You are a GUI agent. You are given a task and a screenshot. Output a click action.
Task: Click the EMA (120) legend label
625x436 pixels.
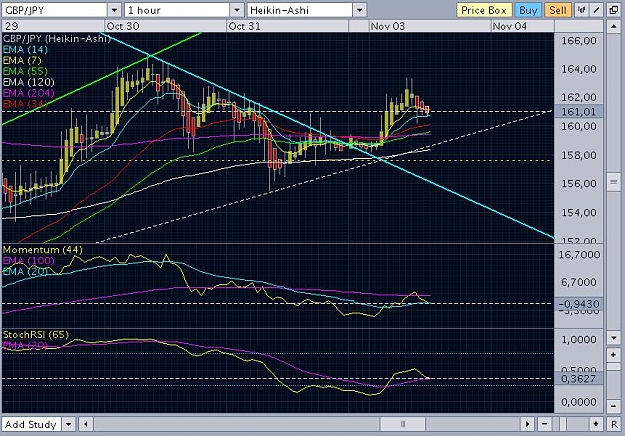[x=29, y=82]
